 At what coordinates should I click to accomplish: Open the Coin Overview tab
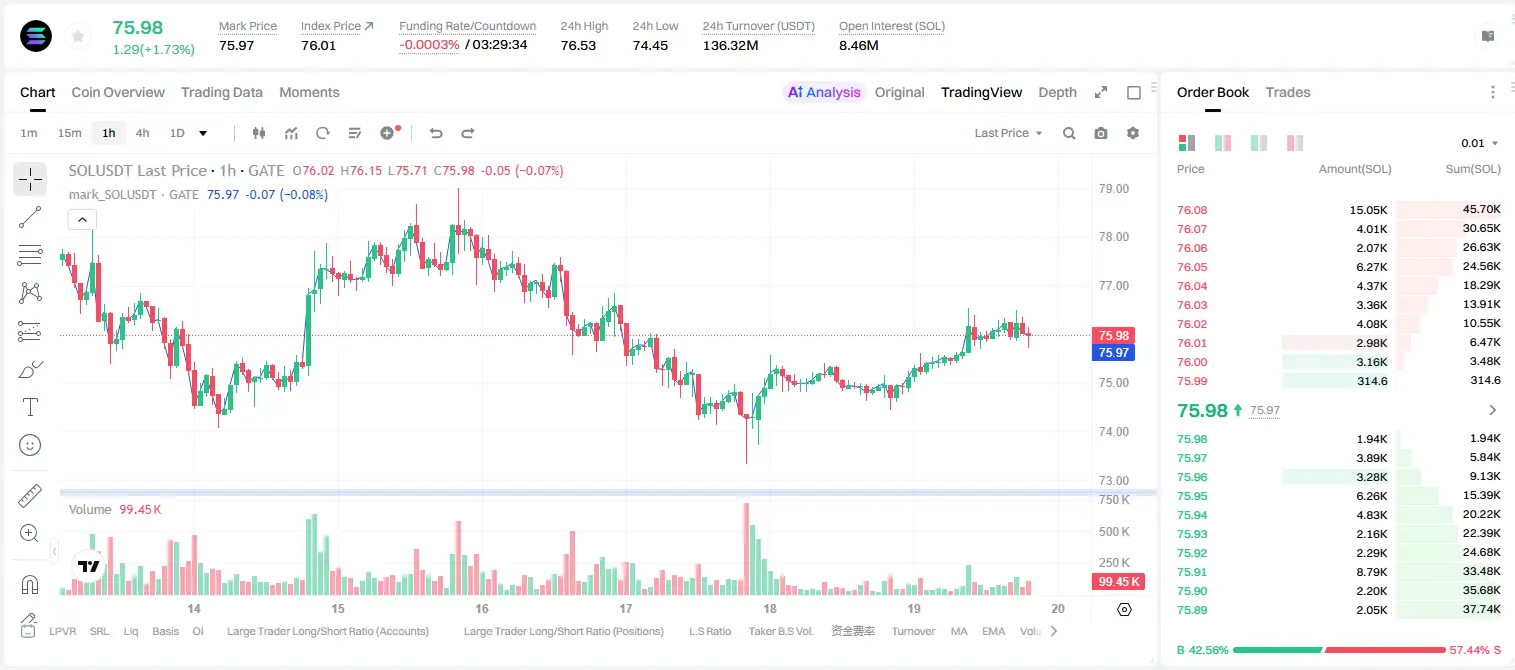[x=118, y=92]
